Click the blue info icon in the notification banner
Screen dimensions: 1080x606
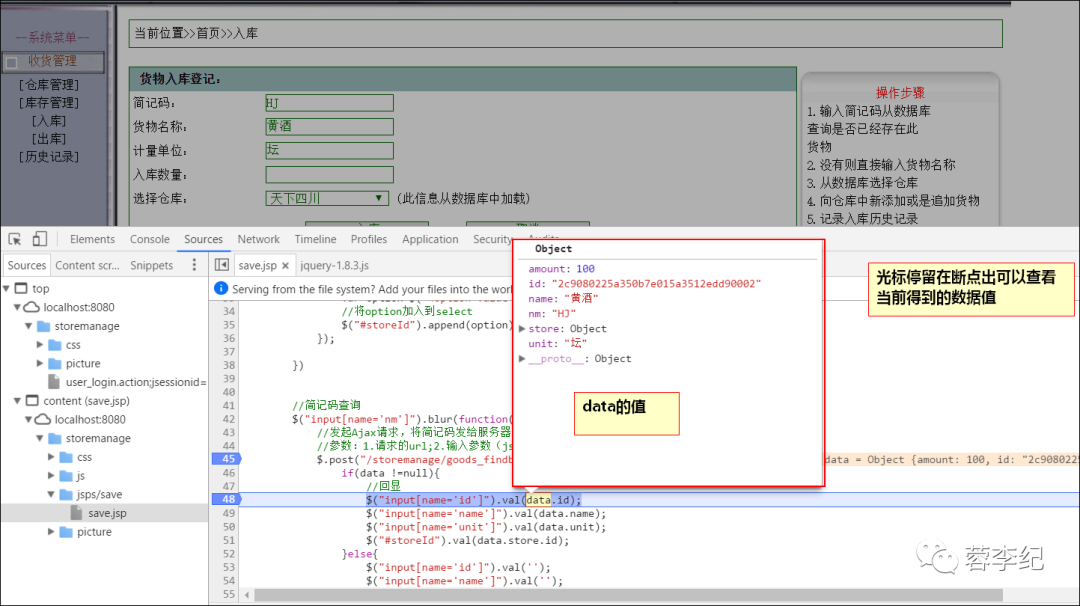click(219, 287)
